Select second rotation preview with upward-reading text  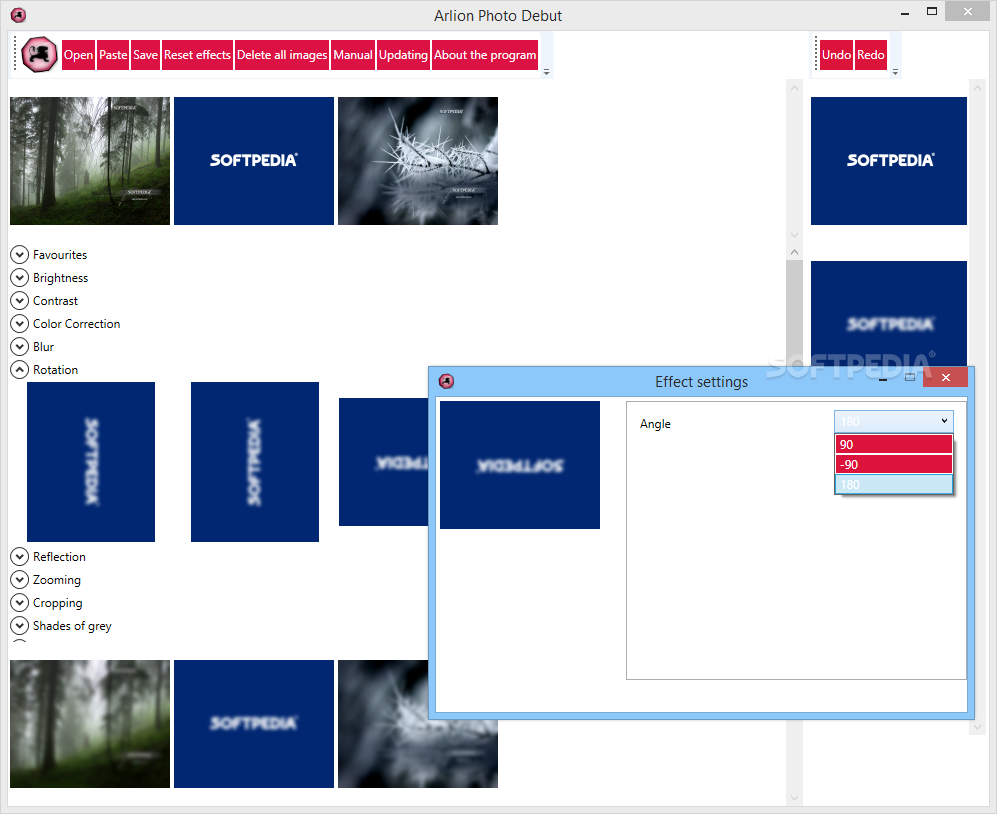pos(255,462)
